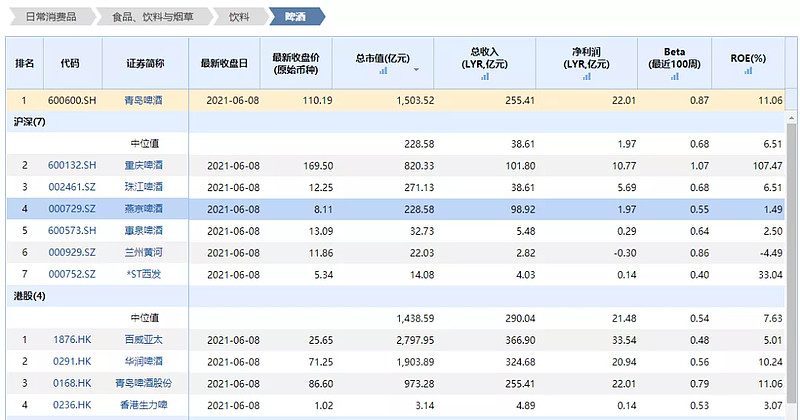Click market cap value 2,797.95
800x420 pixels.
pos(415,340)
